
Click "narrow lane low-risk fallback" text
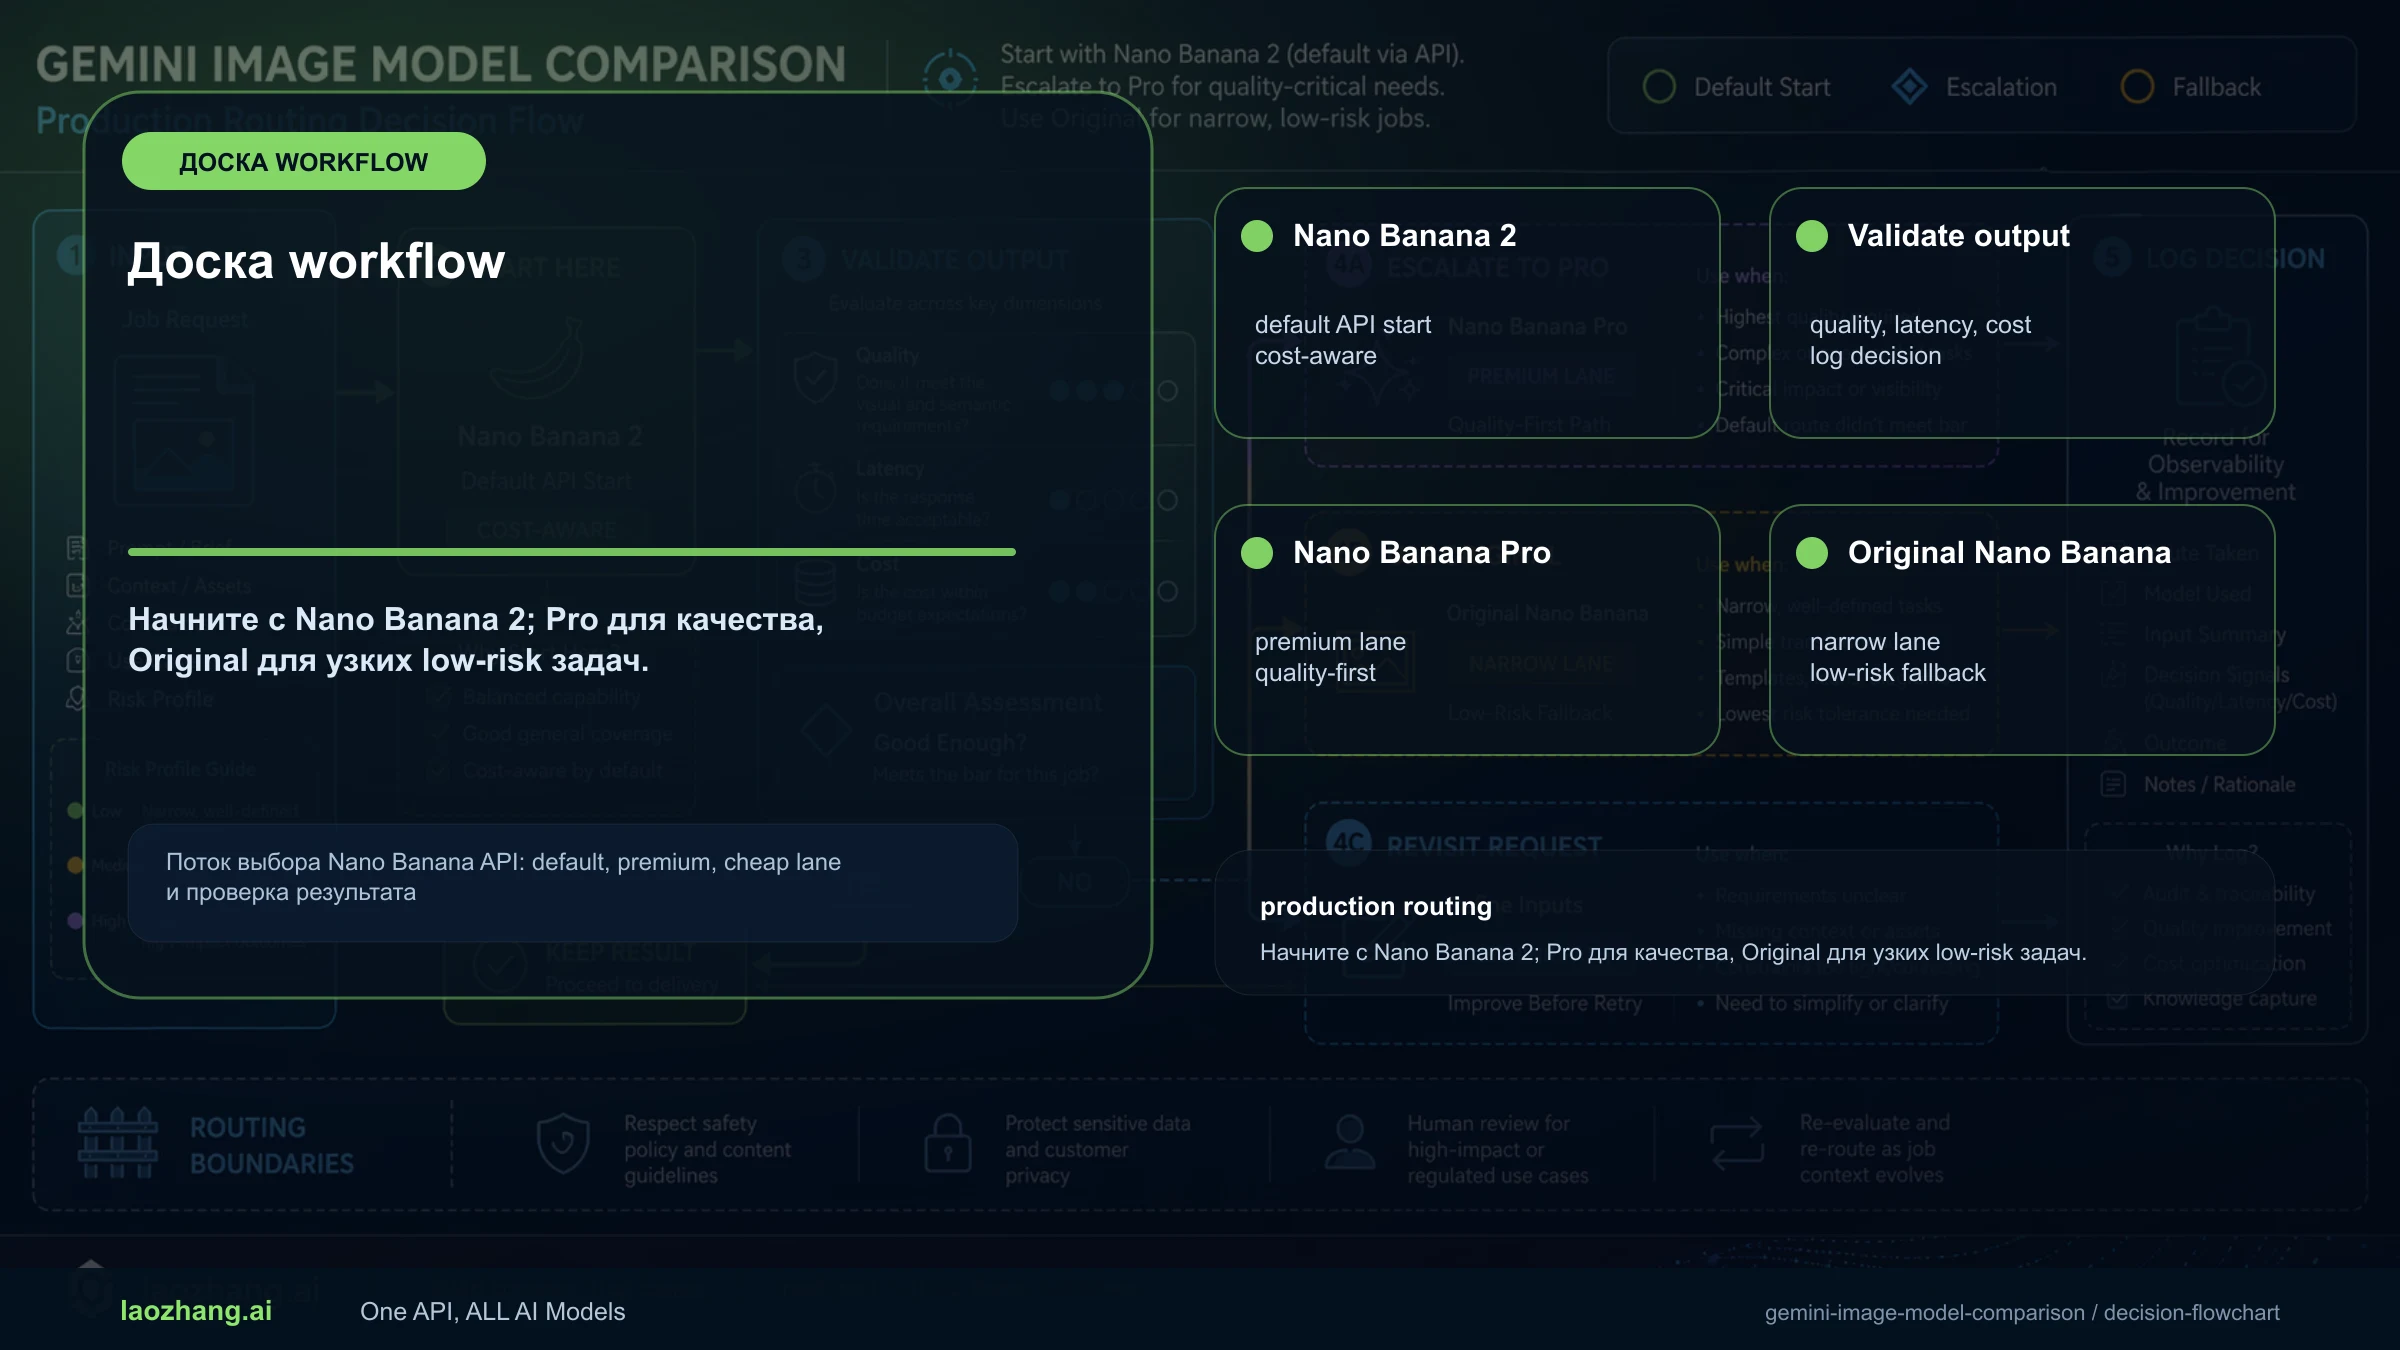[x=1897, y=657]
